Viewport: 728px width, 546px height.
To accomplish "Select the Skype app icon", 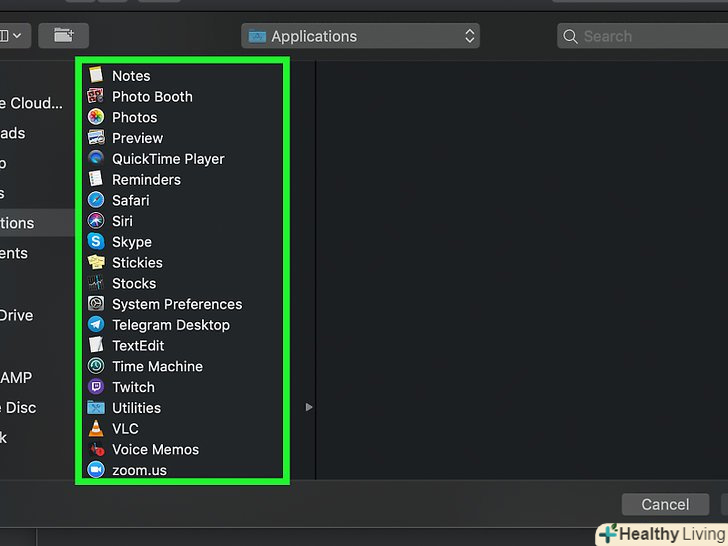I will 96,241.
